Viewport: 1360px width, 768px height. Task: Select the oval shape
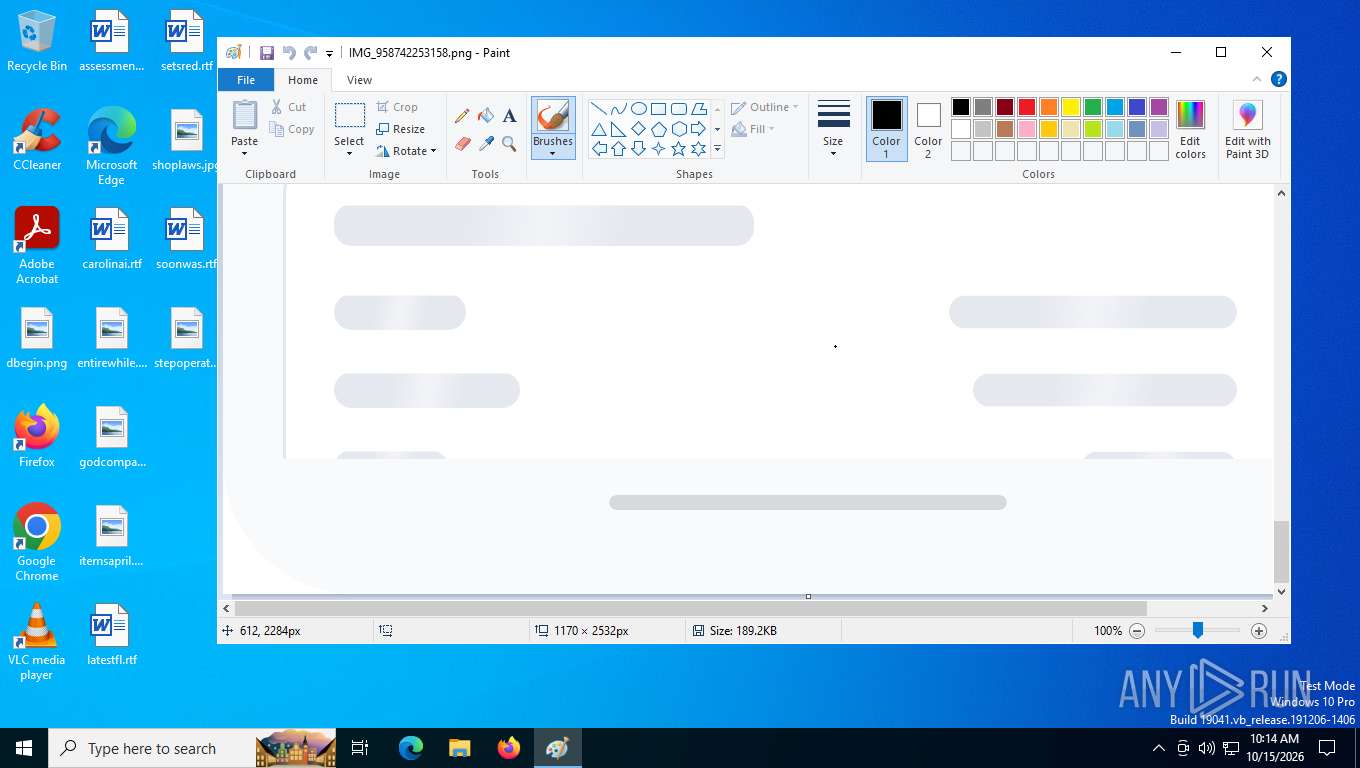point(638,109)
